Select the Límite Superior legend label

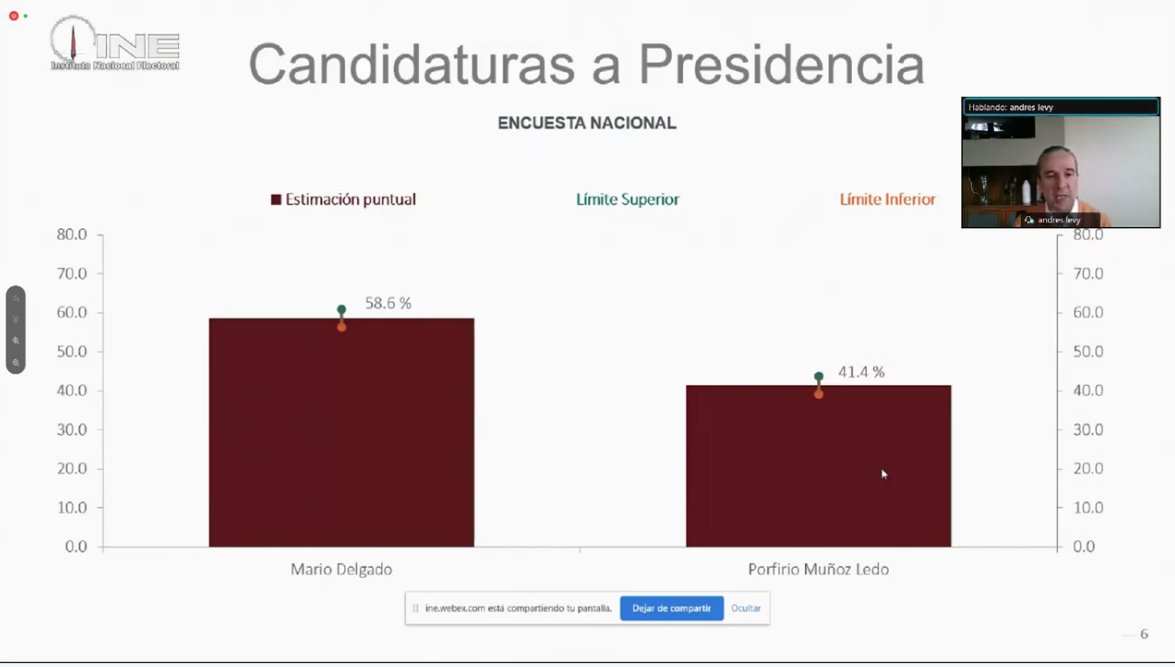tap(627, 200)
